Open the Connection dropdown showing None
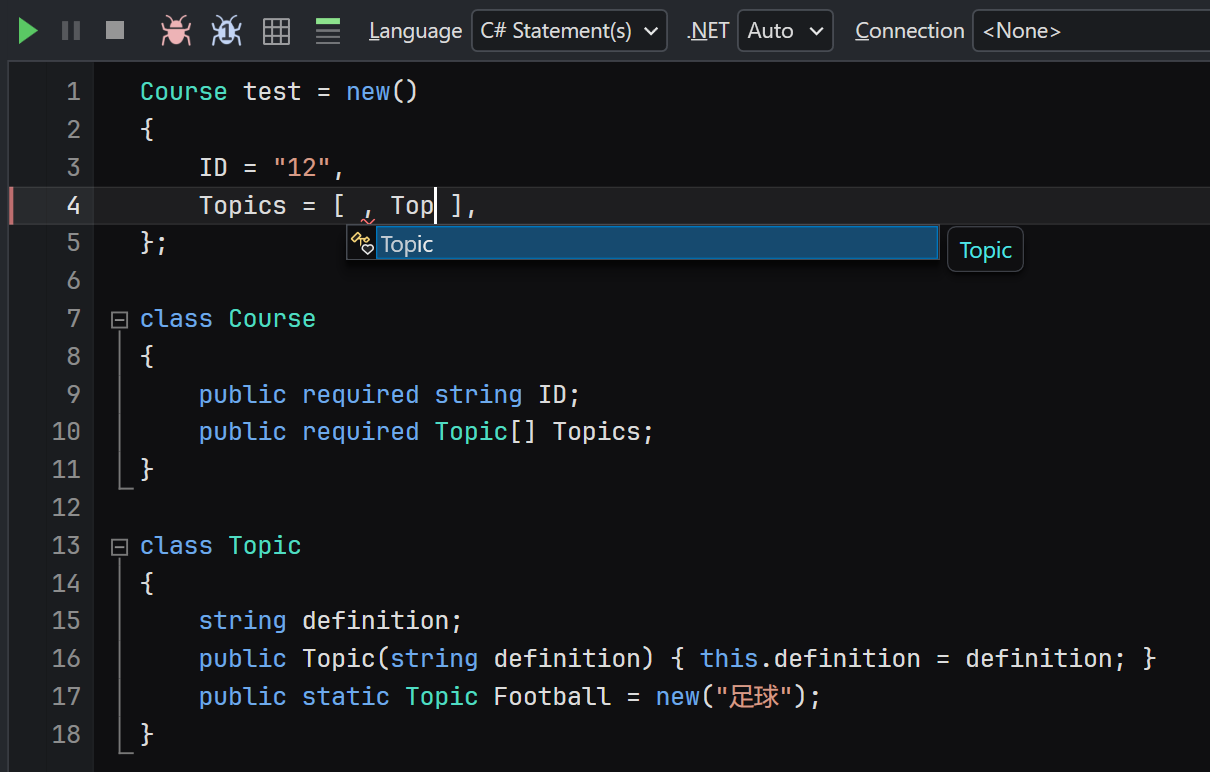Screen dimensions: 1210x772 [1091, 31]
